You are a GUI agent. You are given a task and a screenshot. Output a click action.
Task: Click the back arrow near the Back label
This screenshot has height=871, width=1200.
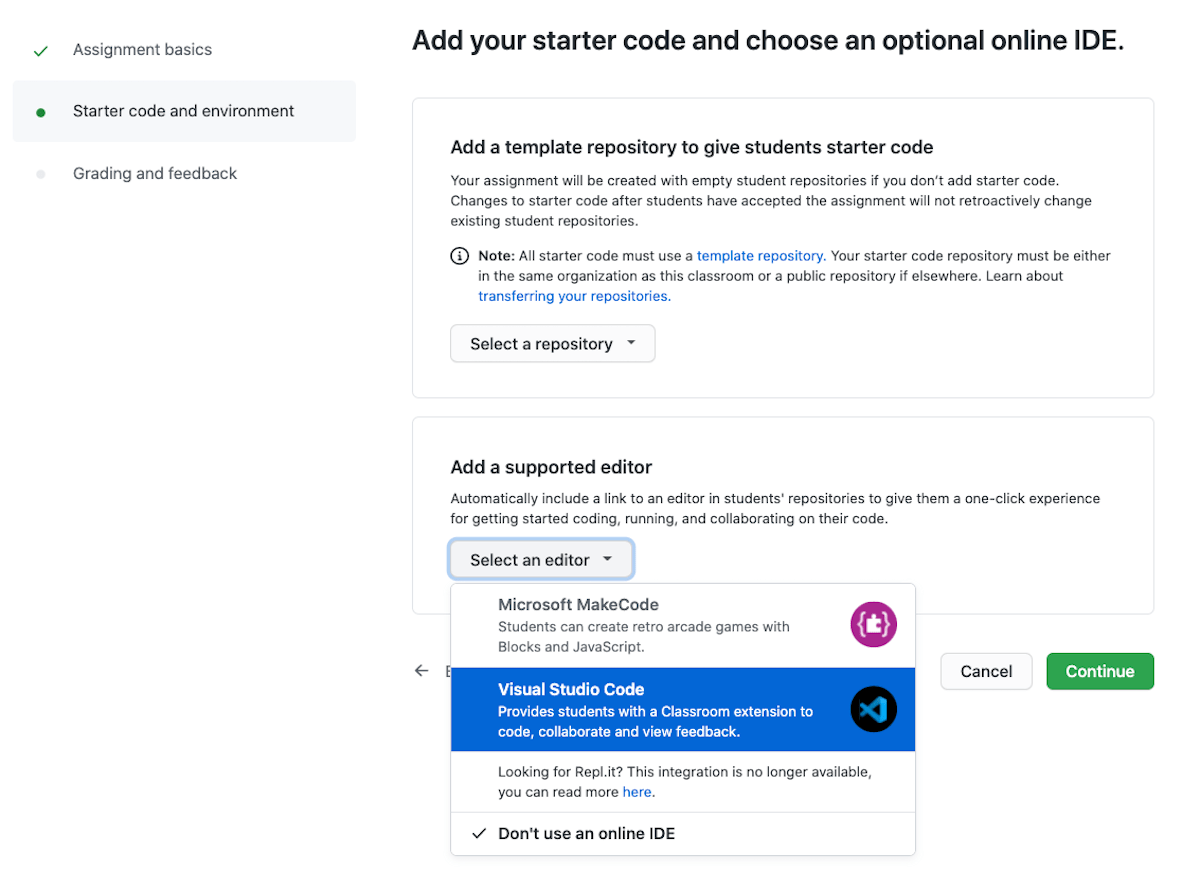pyautogui.click(x=421, y=671)
